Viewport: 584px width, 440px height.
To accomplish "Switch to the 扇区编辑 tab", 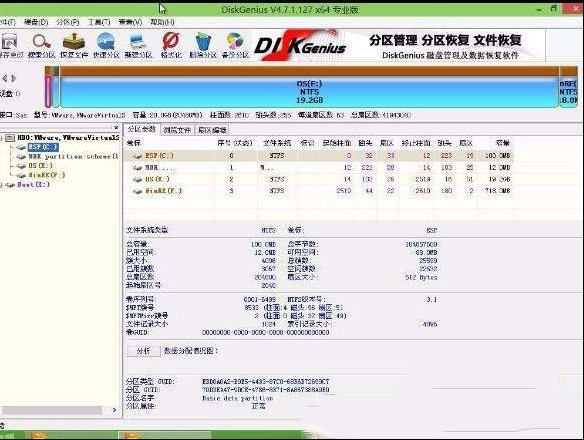I will 212,130.
